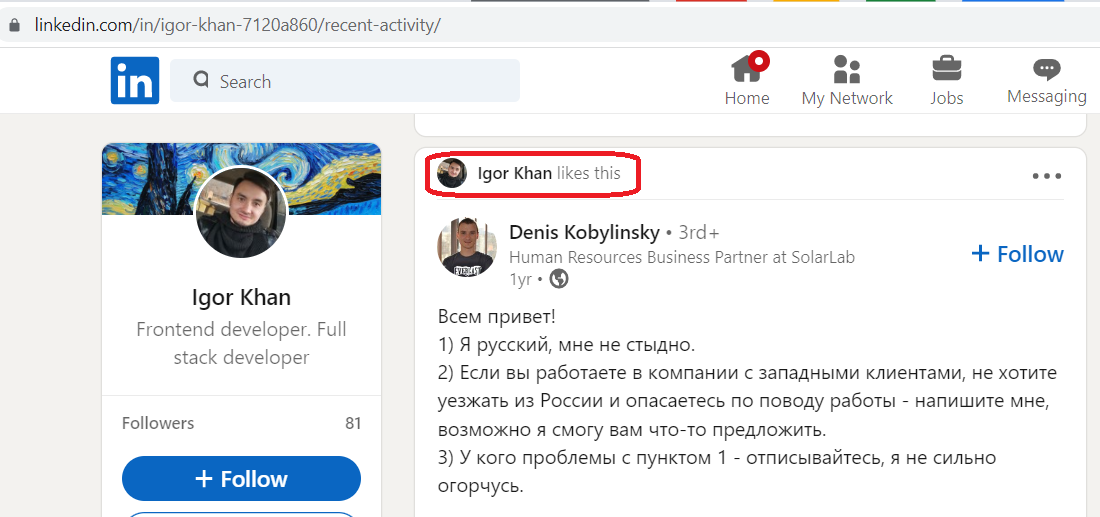The height and width of the screenshot is (517, 1100).
Task: Open the LinkedIn logo home link
Action: tap(135, 81)
